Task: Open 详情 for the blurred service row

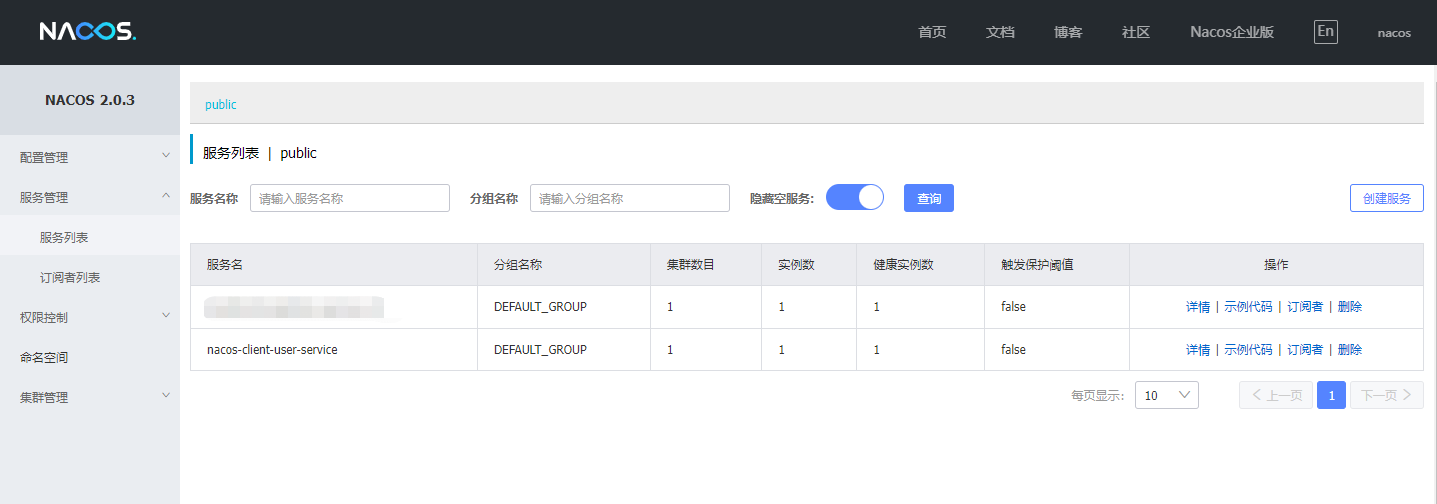Action: pyautogui.click(x=1198, y=307)
